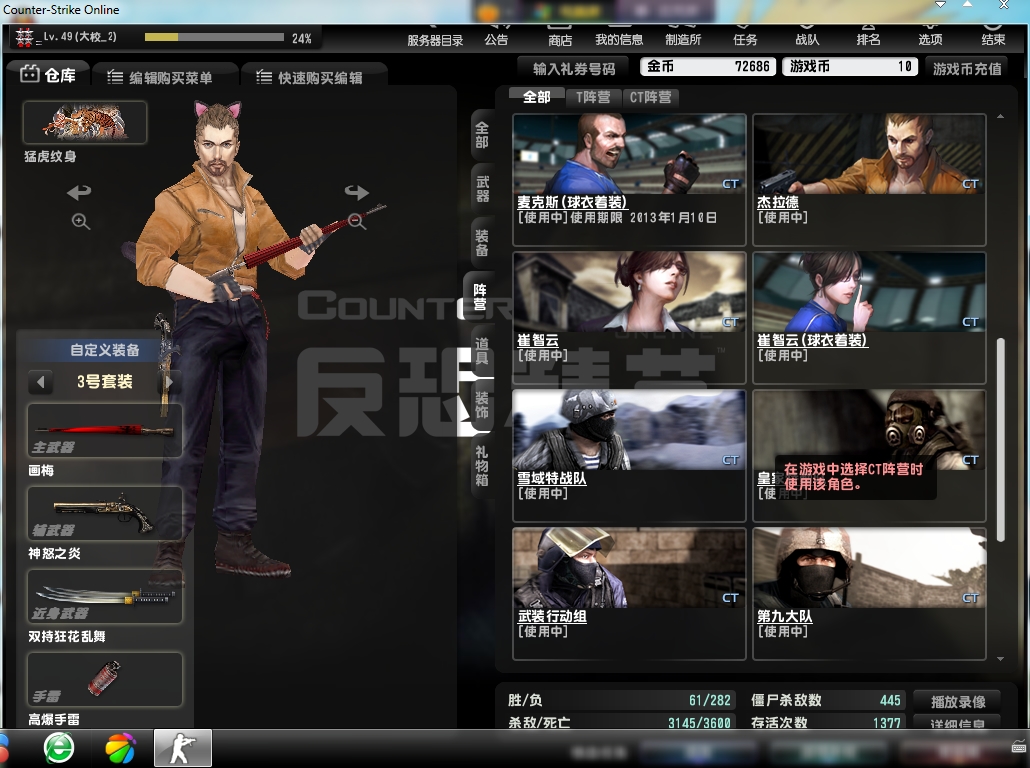Click the 游戏币 10 balance field
Image resolution: width=1030 pixels, height=768 pixels.
click(x=850, y=66)
